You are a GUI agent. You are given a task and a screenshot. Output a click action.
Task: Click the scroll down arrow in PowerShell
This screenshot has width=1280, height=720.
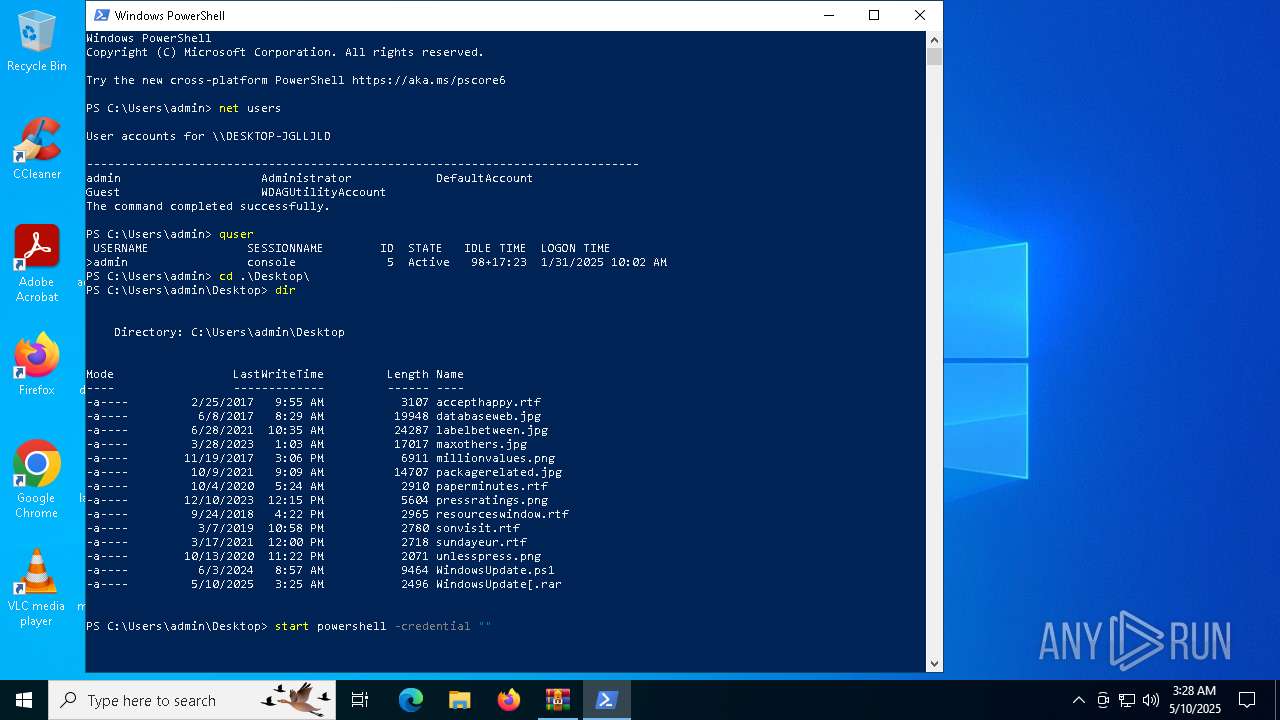click(934, 663)
